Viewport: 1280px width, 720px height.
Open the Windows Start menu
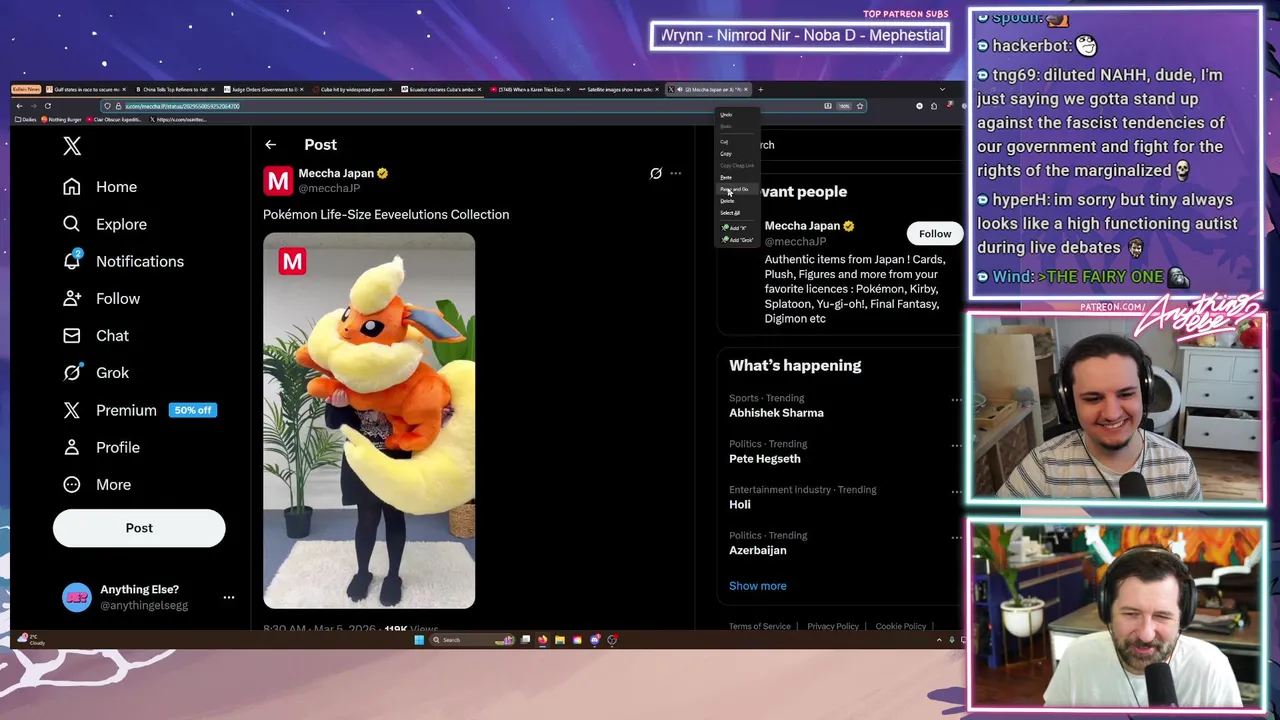(x=419, y=640)
